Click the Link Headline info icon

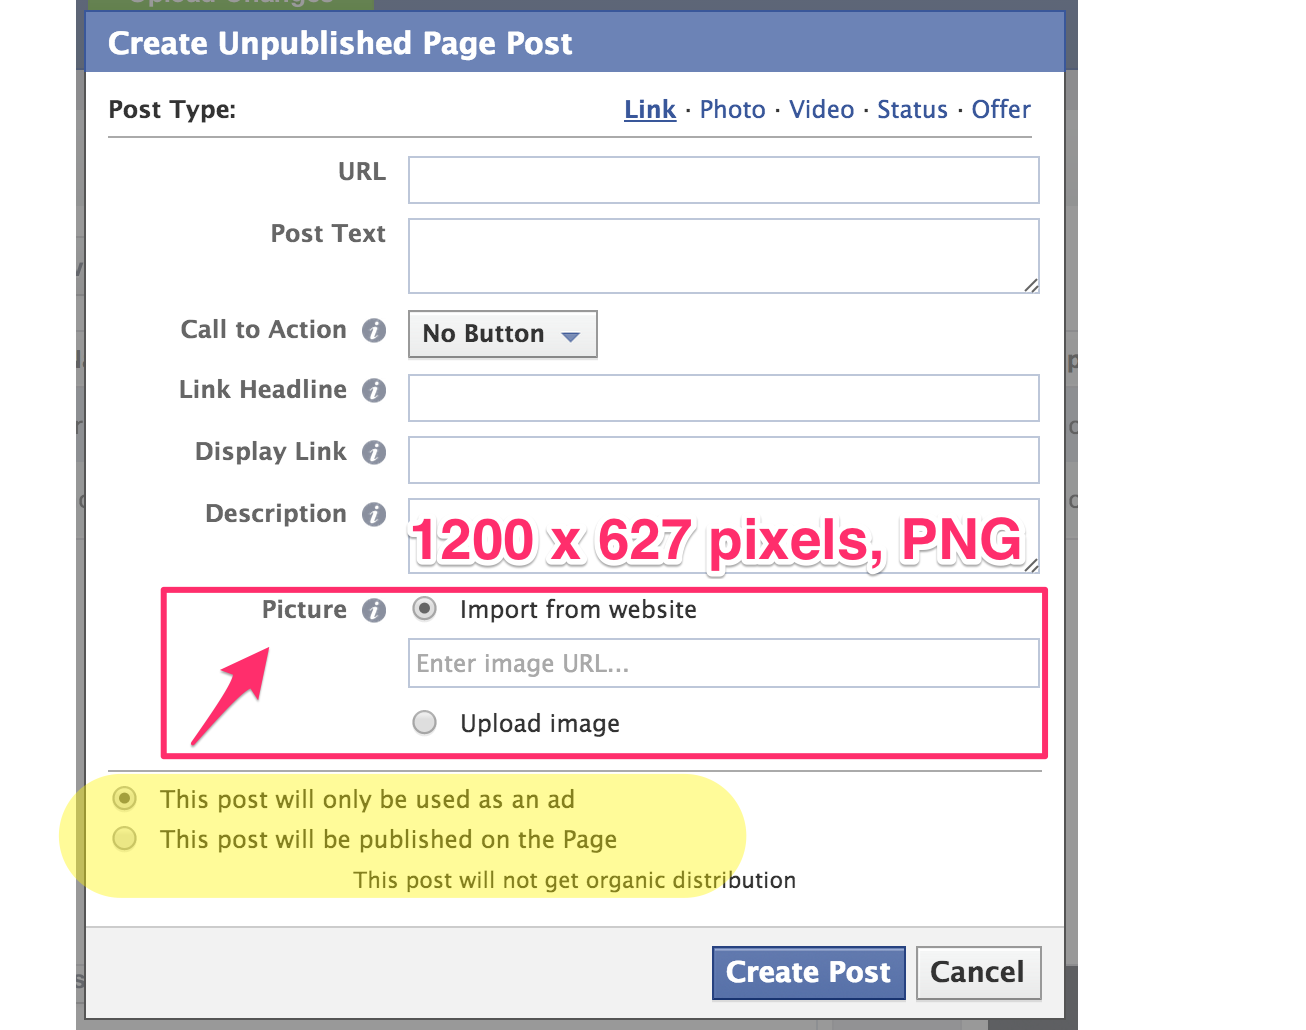[x=374, y=391]
